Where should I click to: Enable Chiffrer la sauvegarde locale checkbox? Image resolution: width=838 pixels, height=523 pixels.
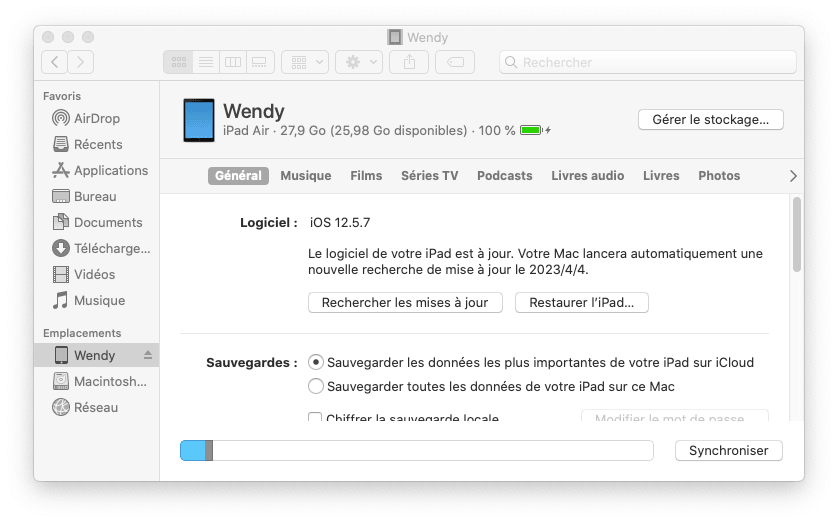[x=316, y=418]
